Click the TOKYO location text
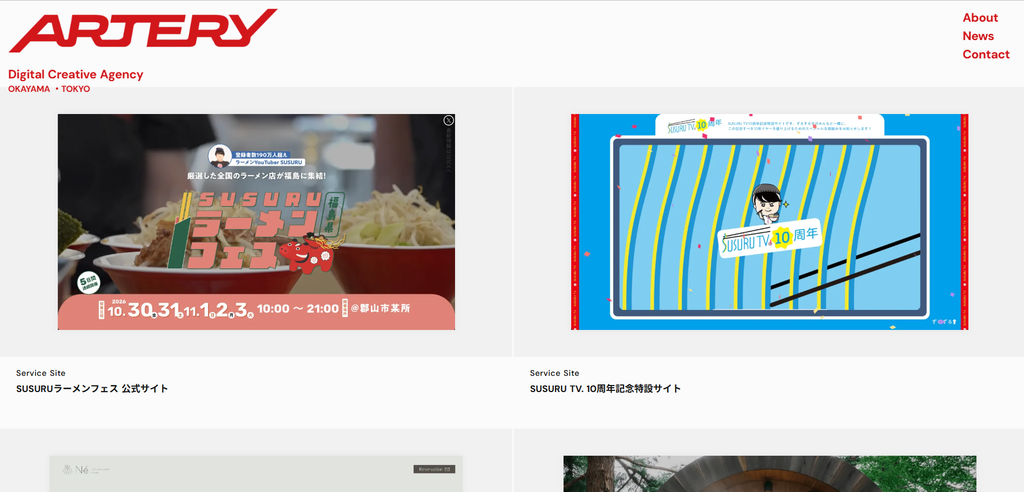 coord(76,89)
